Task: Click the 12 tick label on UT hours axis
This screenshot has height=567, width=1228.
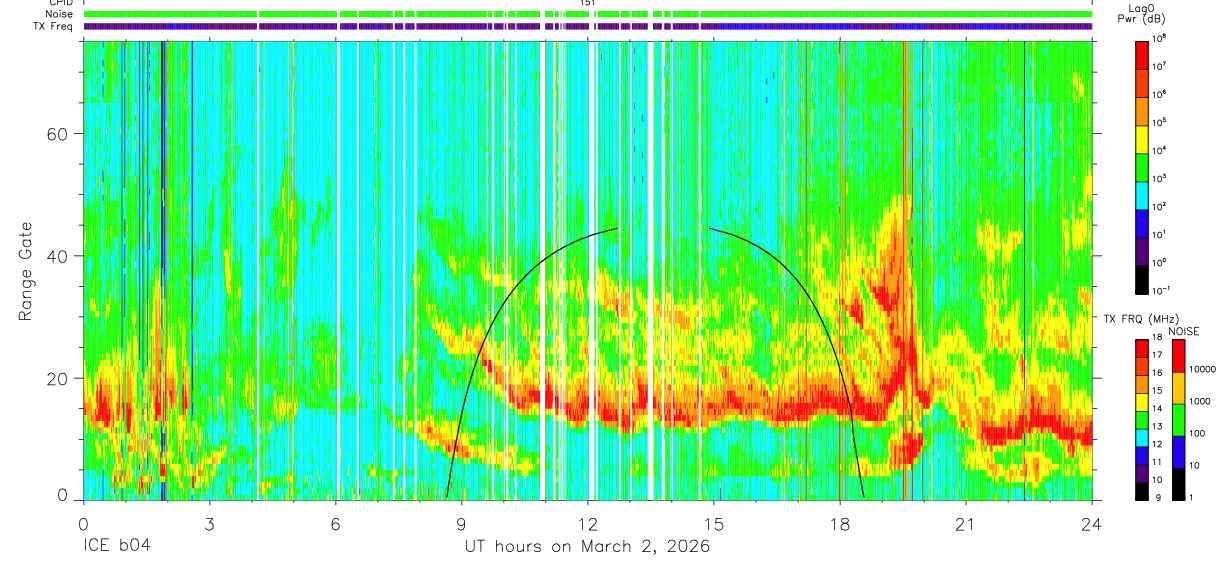Action: pyautogui.click(x=588, y=524)
